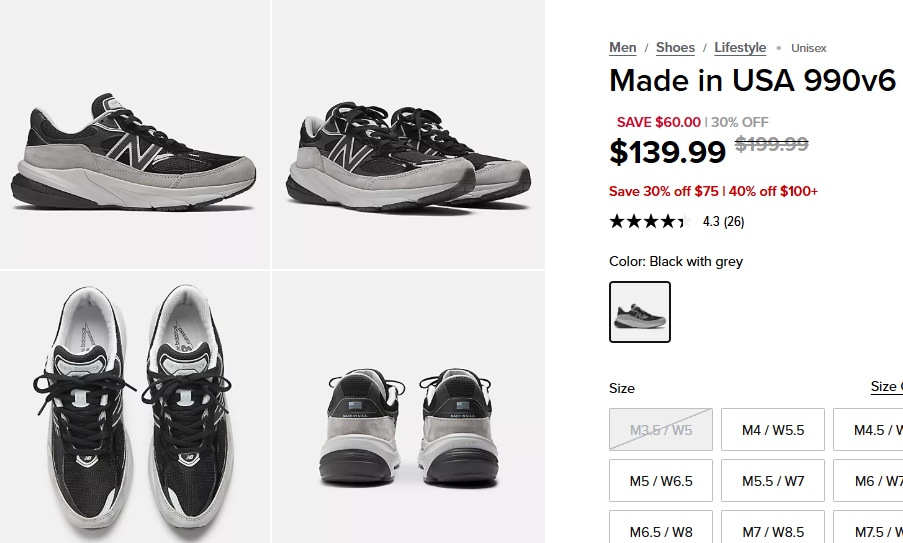
Task: Open the Size guide link
Action: pyautogui.click(x=886, y=387)
